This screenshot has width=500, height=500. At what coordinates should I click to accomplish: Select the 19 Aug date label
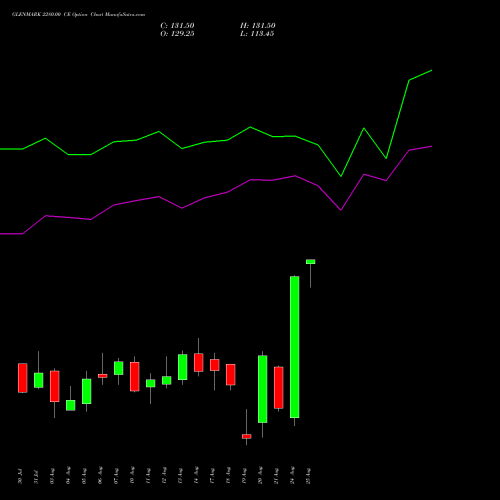click(244, 476)
